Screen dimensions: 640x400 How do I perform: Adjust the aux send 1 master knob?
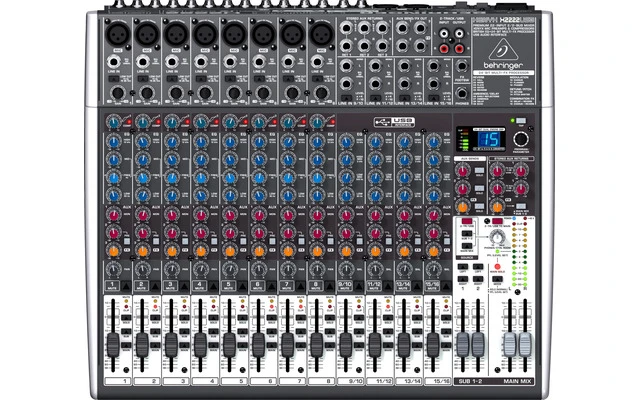462,171
